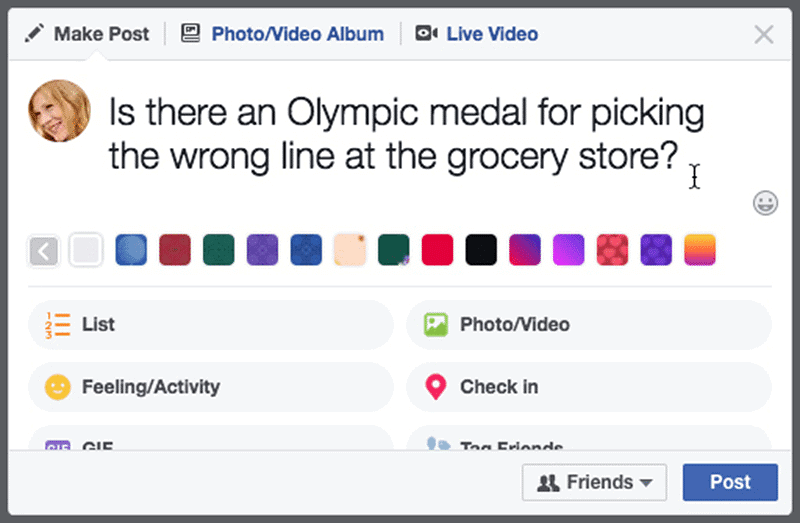Click the Feeling/Activity smiley icon

(58, 387)
